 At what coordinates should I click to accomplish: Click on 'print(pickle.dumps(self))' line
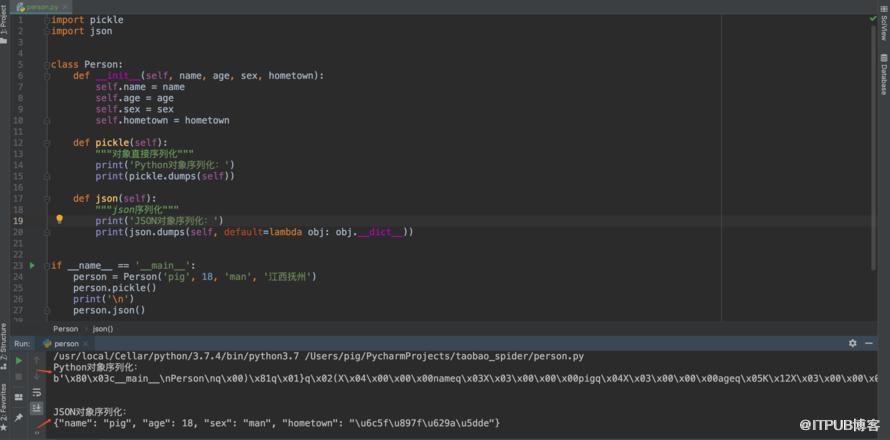(x=165, y=176)
